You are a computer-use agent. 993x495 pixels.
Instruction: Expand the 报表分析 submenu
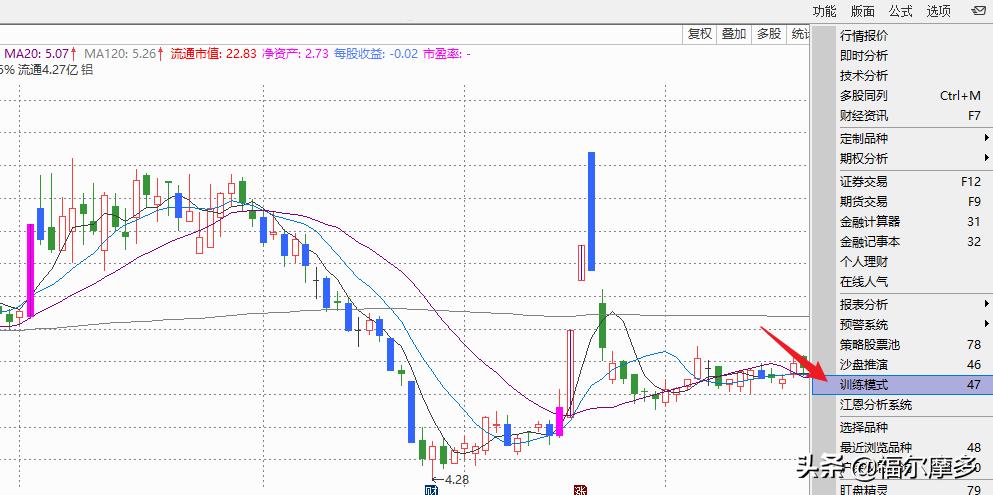pyautogui.click(x=913, y=304)
